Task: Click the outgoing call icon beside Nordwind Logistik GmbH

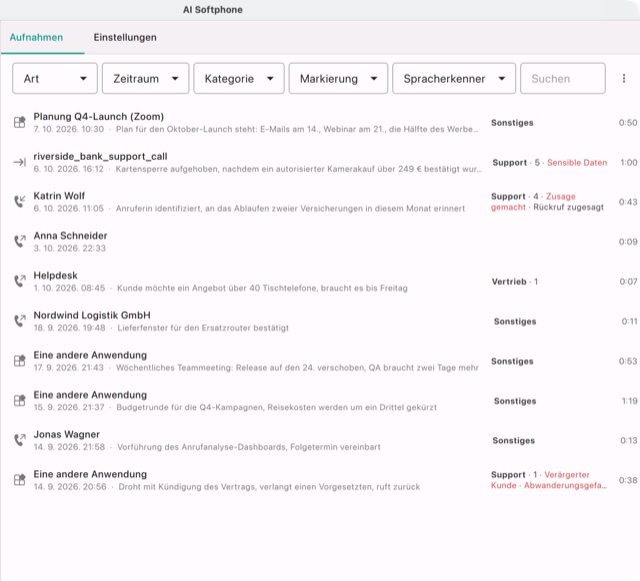Action: pos(20,321)
